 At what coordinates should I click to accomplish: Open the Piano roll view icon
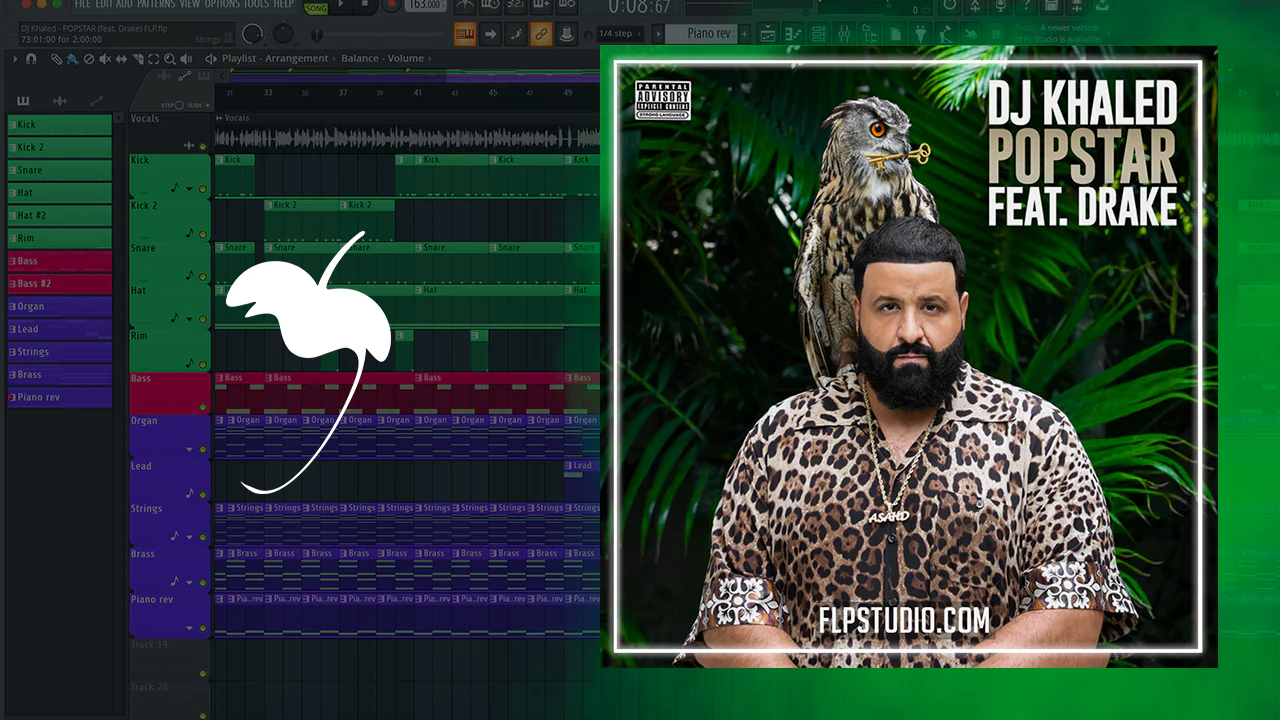(794, 34)
